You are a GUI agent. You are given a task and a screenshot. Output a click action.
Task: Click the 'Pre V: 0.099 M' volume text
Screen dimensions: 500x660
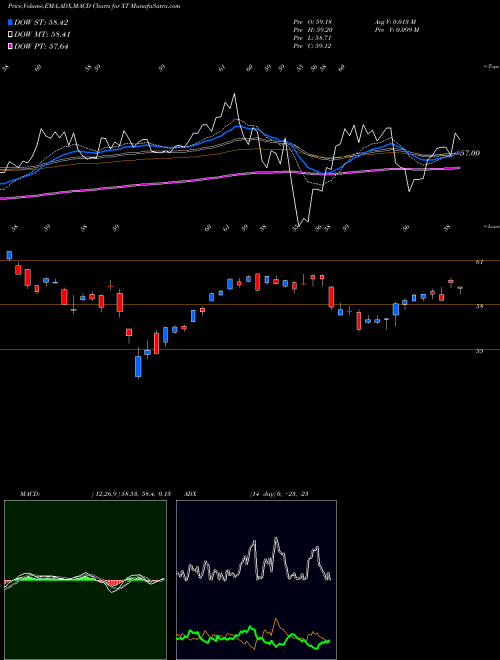pyautogui.click(x=396, y=30)
